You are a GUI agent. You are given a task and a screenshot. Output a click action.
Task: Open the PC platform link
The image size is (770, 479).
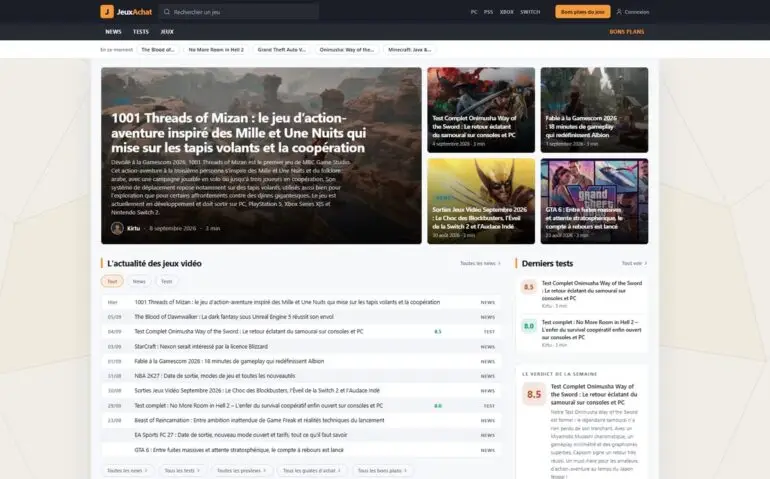pos(474,12)
